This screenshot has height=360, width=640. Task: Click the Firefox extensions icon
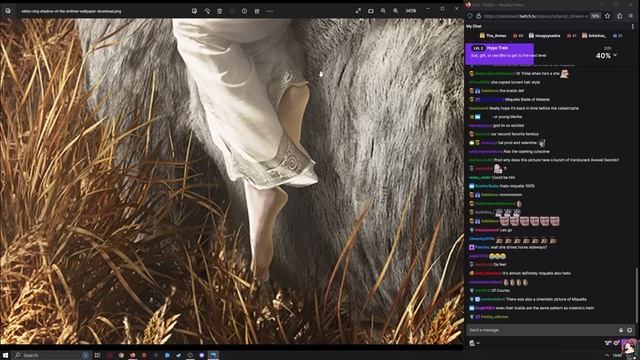[x=620, y=16]
